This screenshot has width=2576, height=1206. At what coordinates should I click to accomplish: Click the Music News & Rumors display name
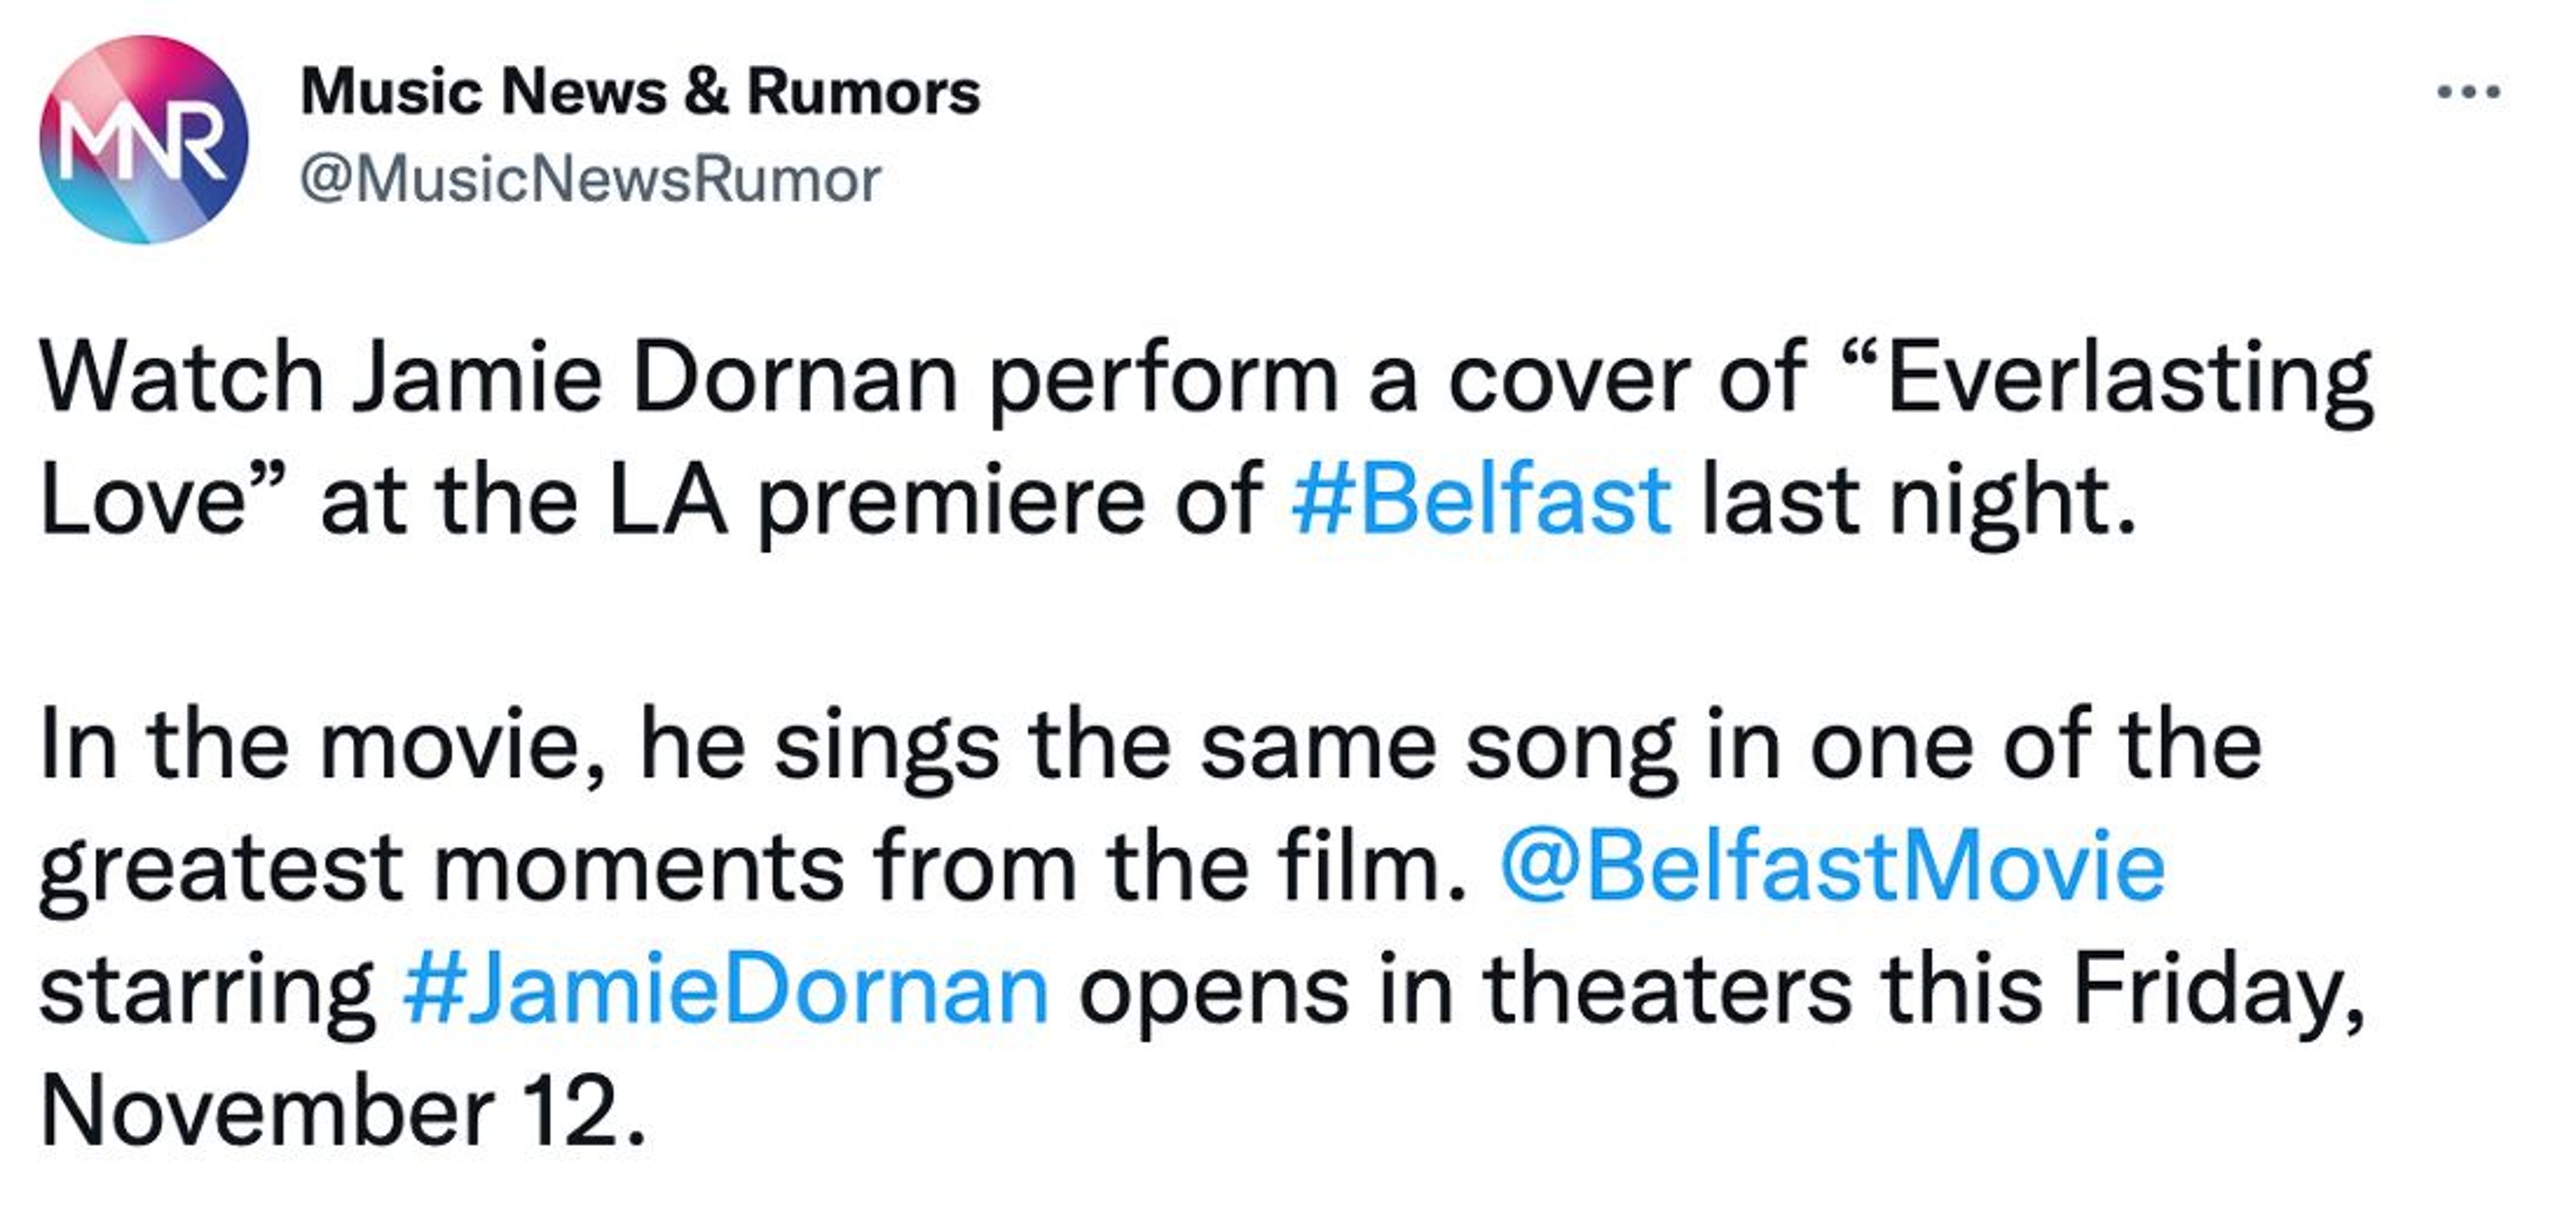[x=640, y=92]
